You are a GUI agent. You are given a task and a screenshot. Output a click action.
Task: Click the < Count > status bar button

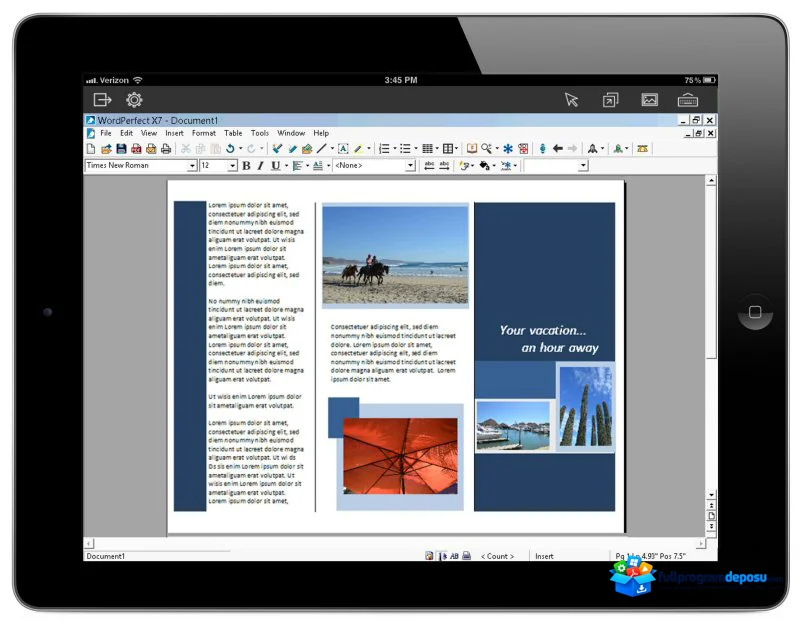click(497, 556)
